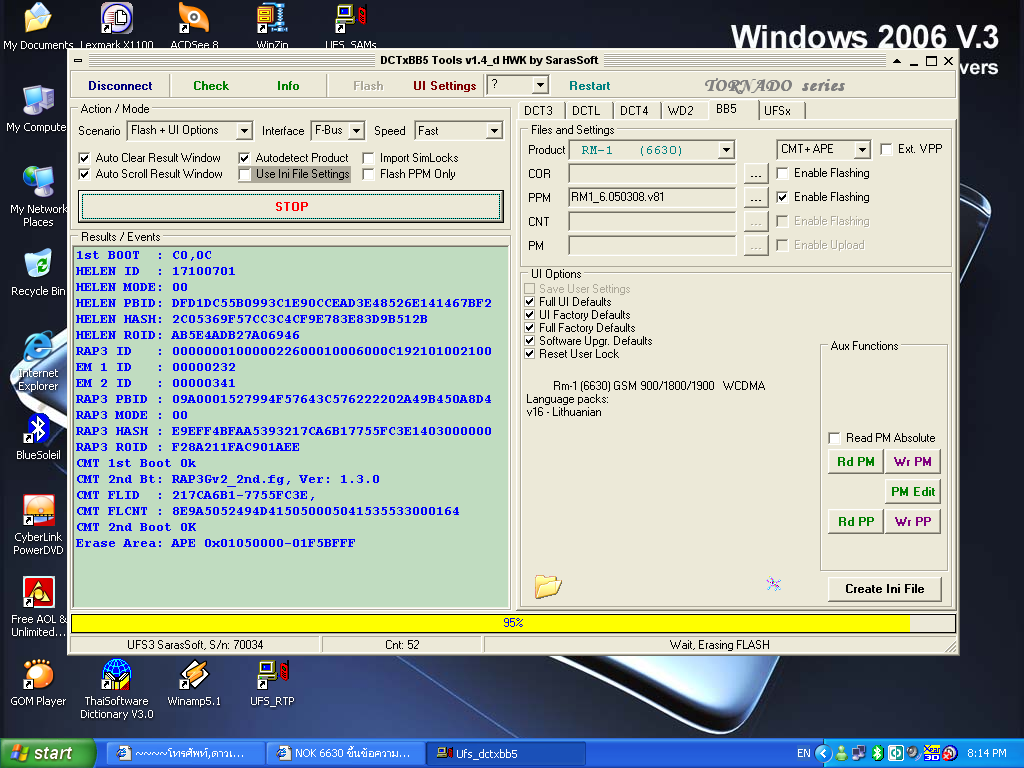
Task: Toggle Auto Scroll Result Window checkbox
Action: tap(84, 174)
